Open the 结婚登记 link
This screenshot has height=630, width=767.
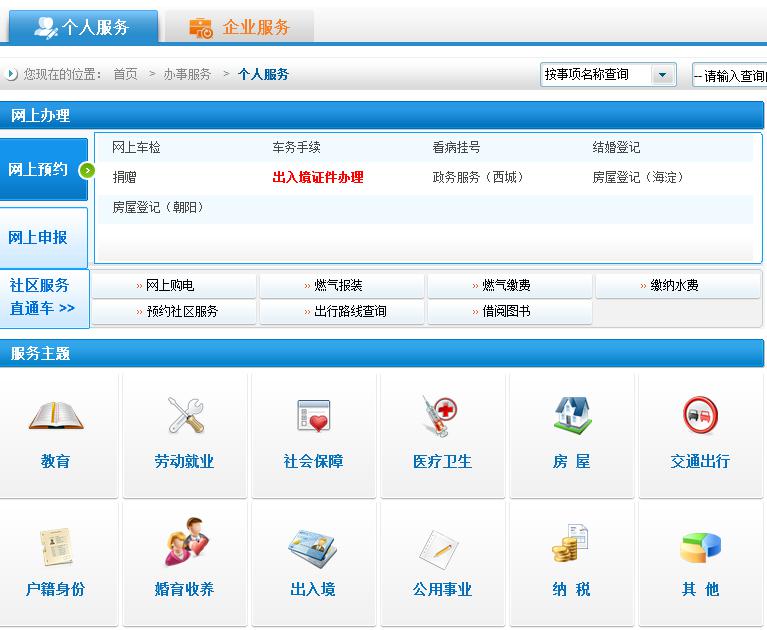click(x=616, y=147)
